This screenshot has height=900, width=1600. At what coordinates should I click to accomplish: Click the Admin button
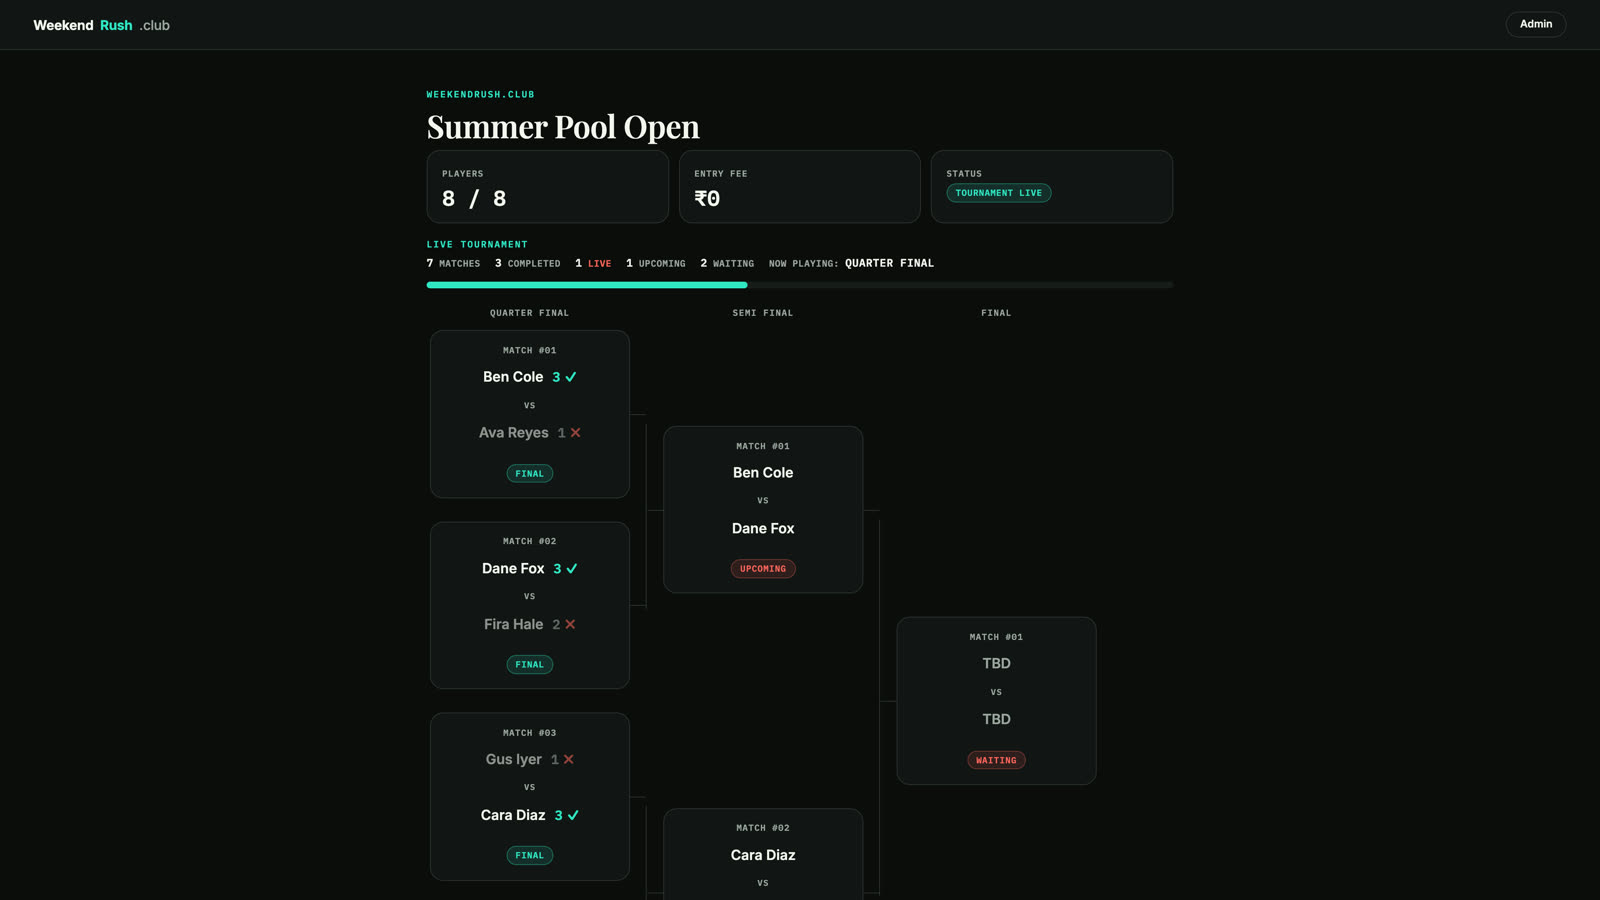(1535, 24)
